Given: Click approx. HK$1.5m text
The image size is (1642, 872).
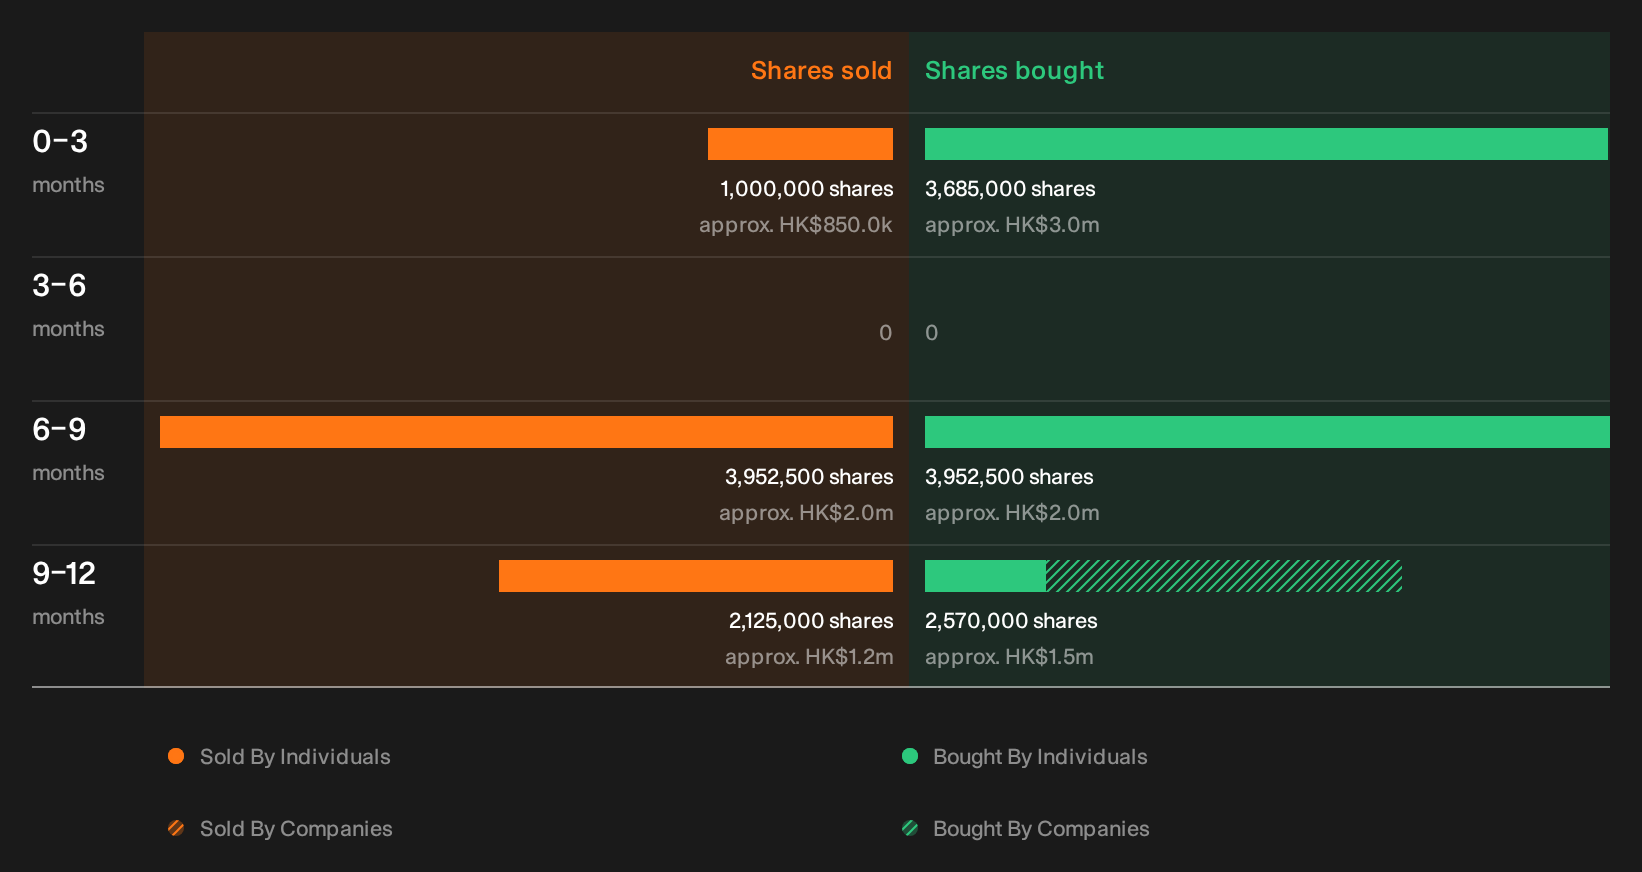Looking at the screenshot, I should click(x=1009, y=657).
